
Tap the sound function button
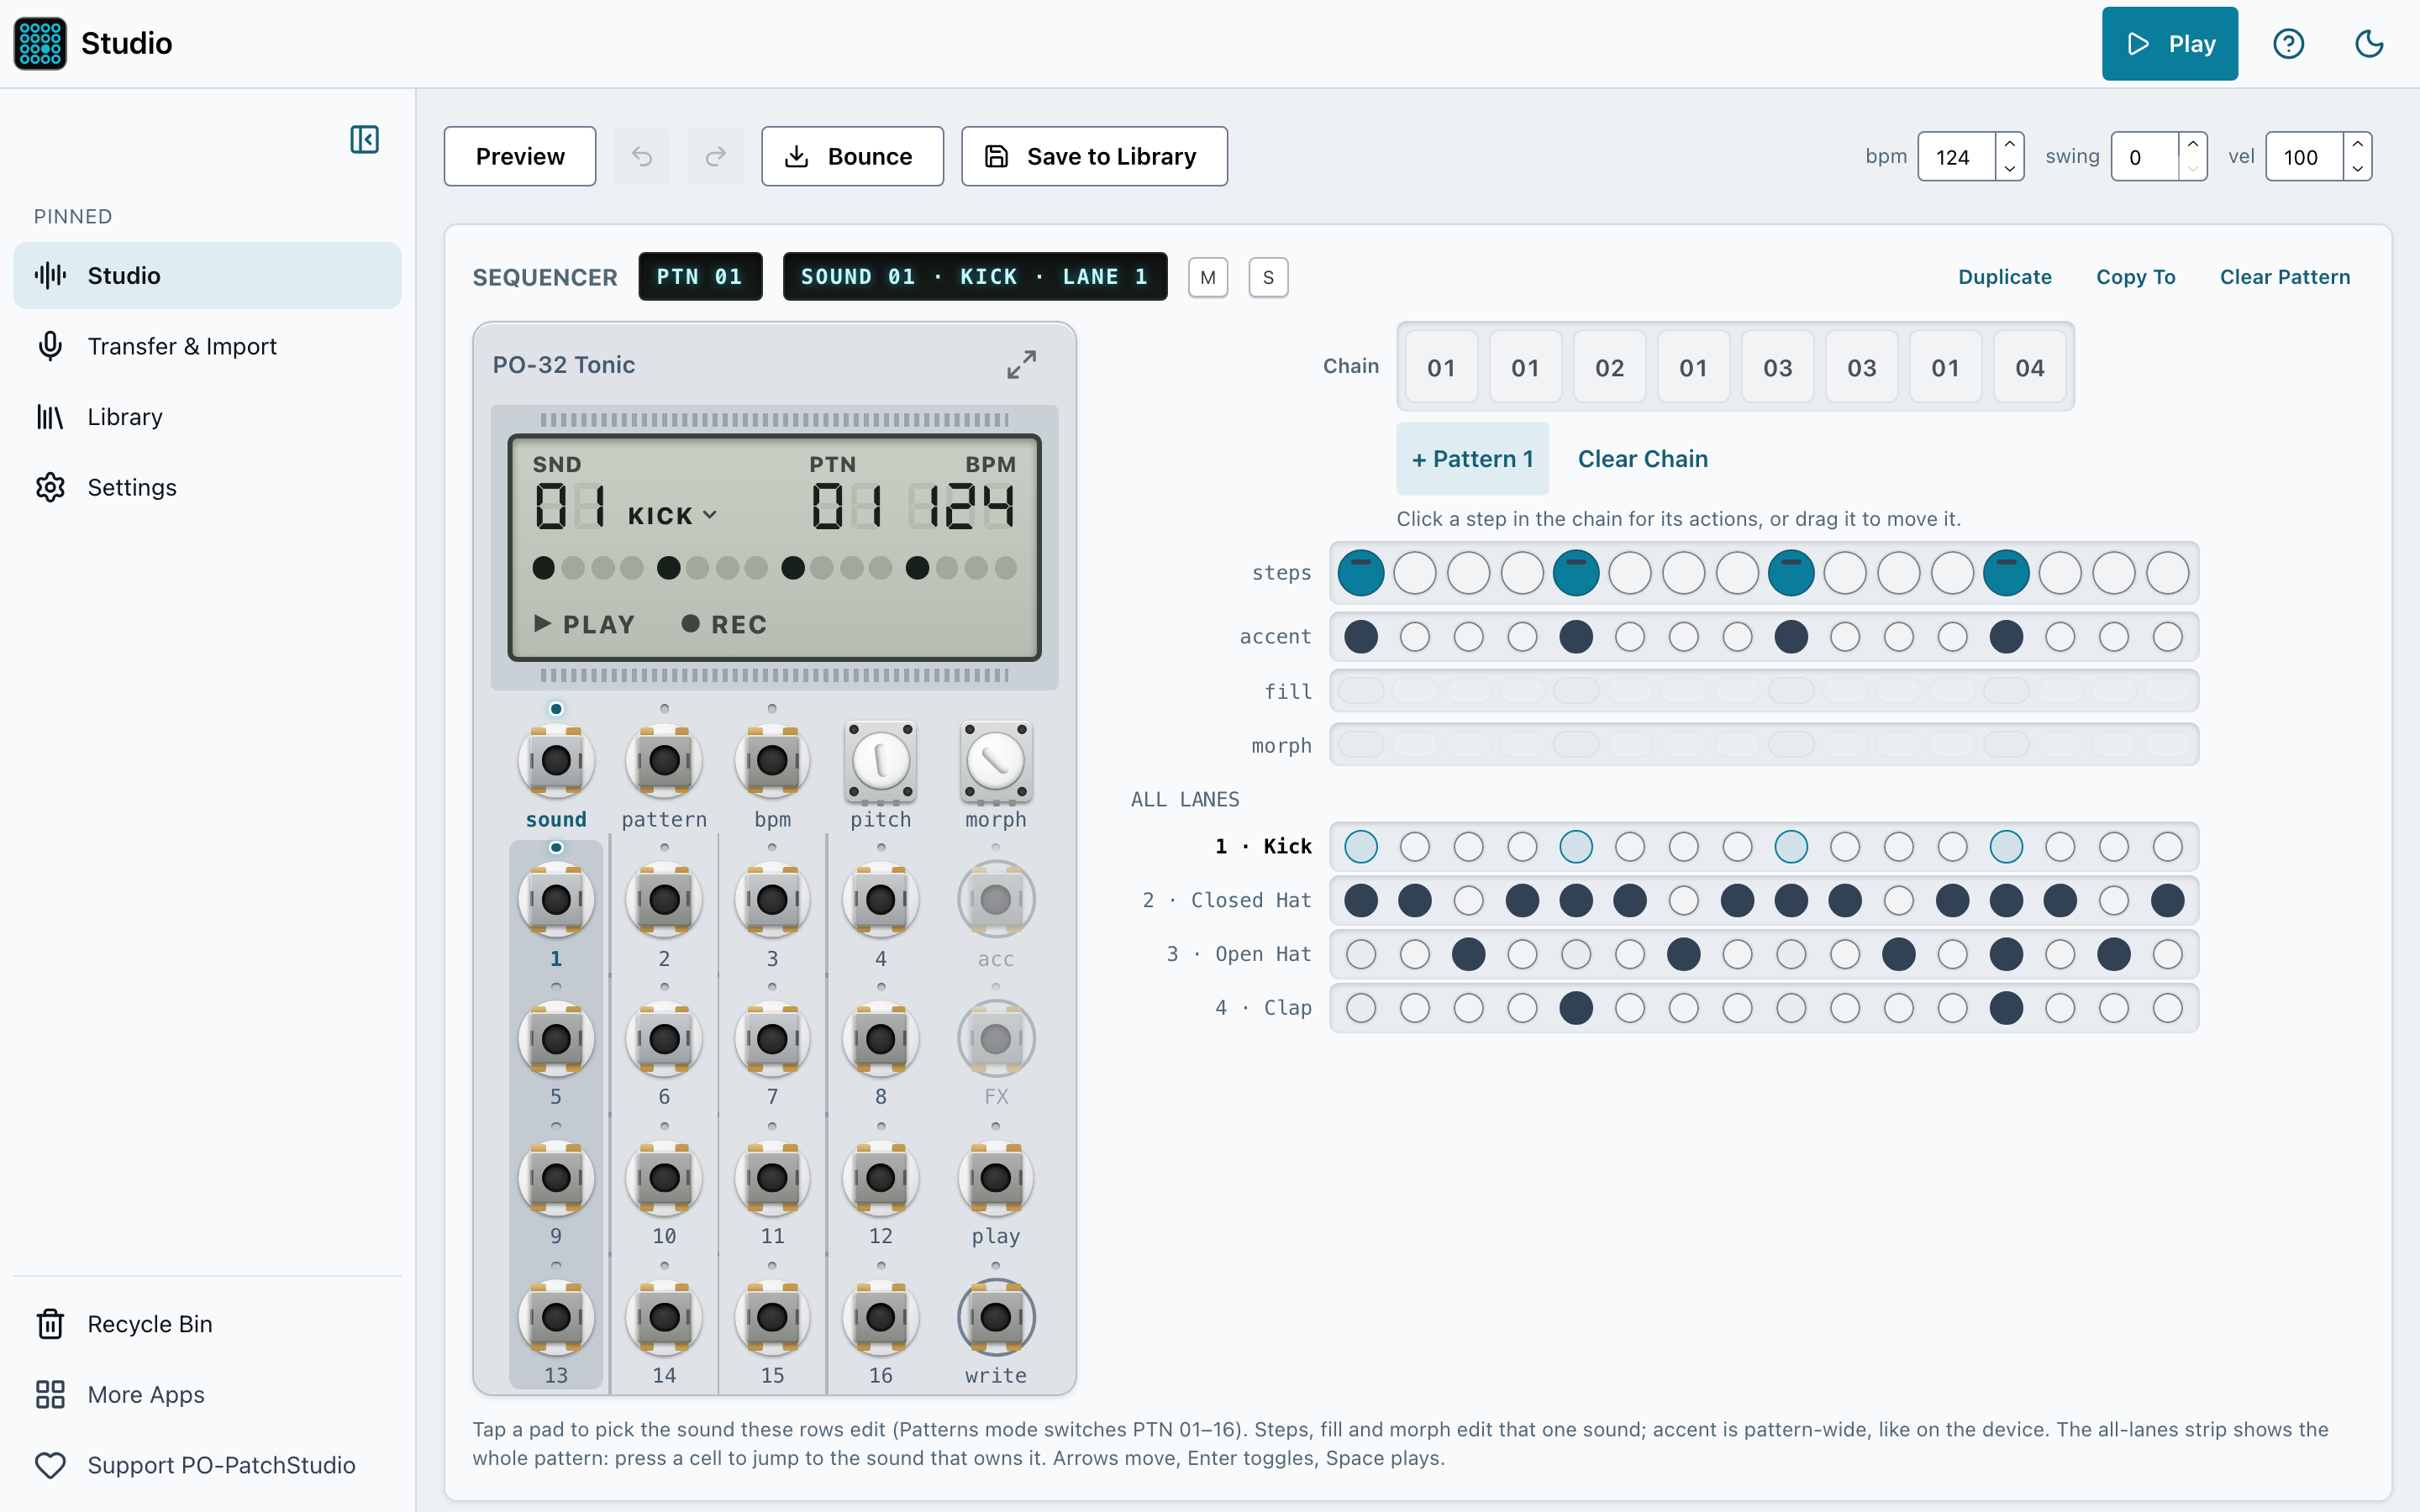pyautogui.click(x=556, y=762)
